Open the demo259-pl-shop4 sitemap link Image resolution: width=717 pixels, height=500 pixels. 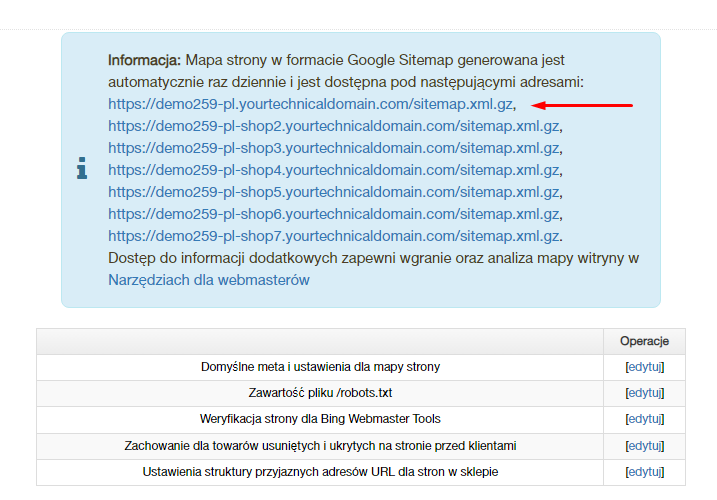coord(334,170)
